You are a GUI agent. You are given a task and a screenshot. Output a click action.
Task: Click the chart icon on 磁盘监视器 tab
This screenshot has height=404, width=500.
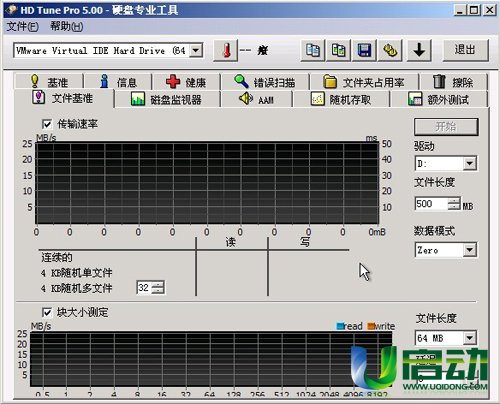coord(138,99)
